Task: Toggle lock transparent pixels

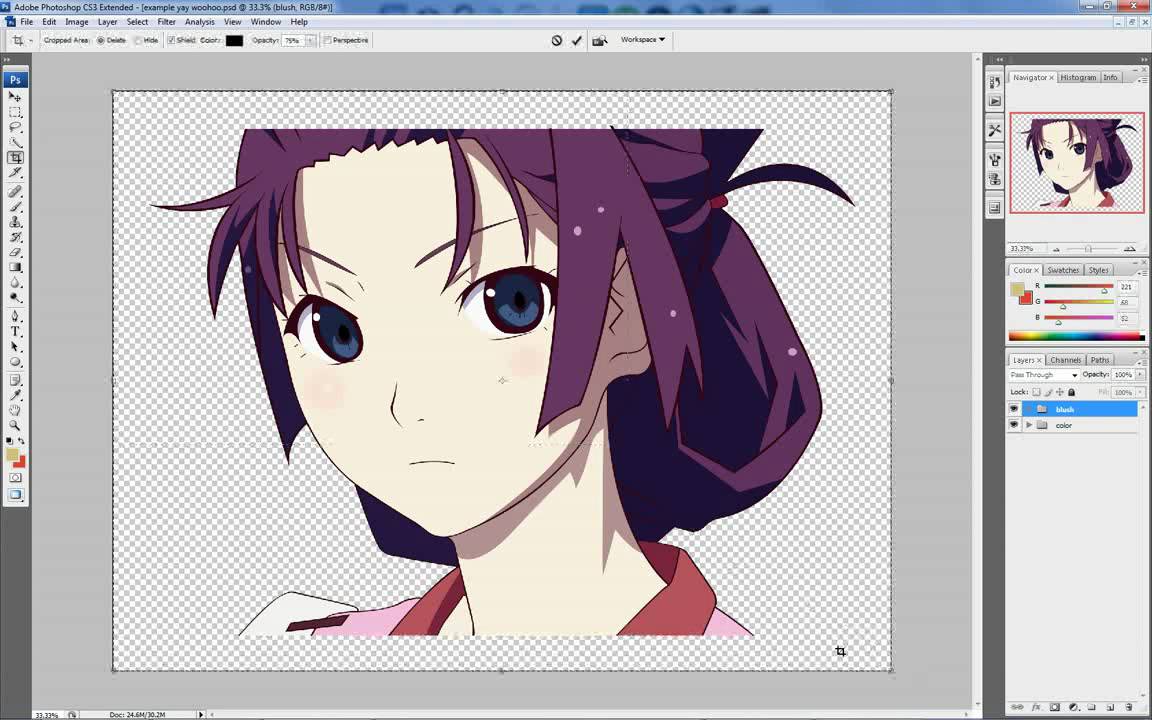Action: pyautogui.click(x=1036, y=392)
